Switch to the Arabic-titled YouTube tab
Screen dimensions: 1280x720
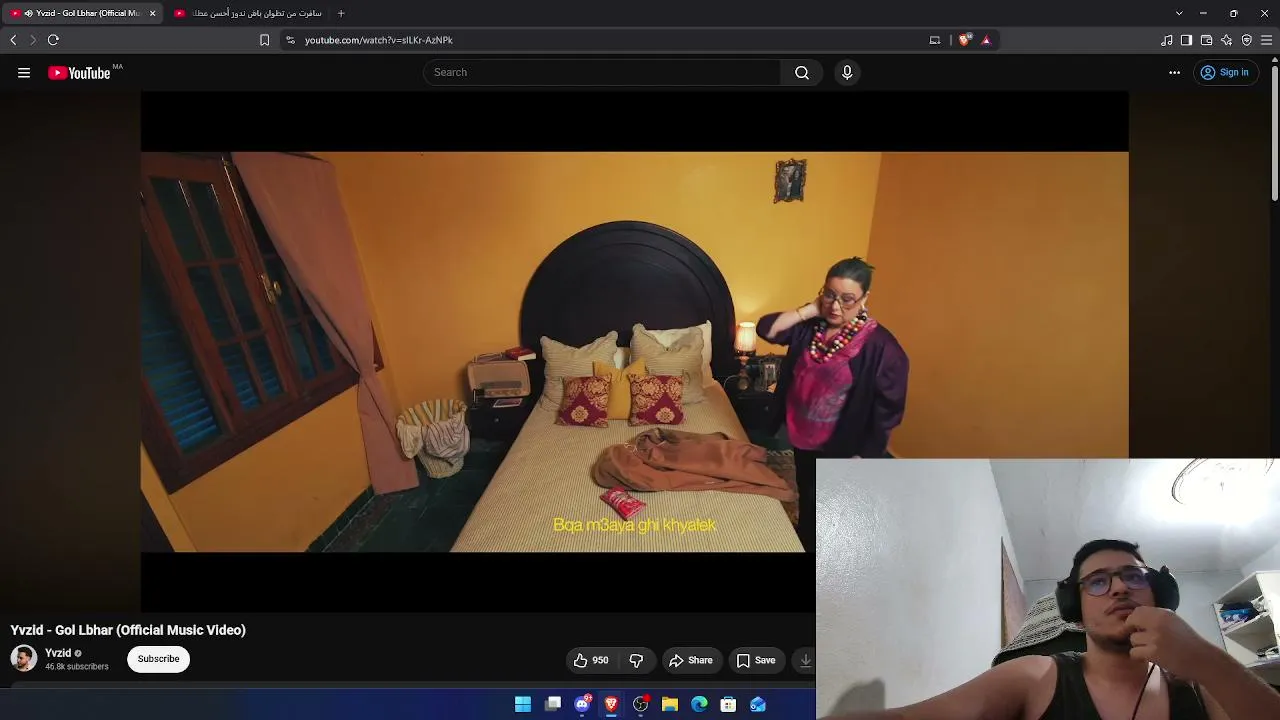click(248, 13)
